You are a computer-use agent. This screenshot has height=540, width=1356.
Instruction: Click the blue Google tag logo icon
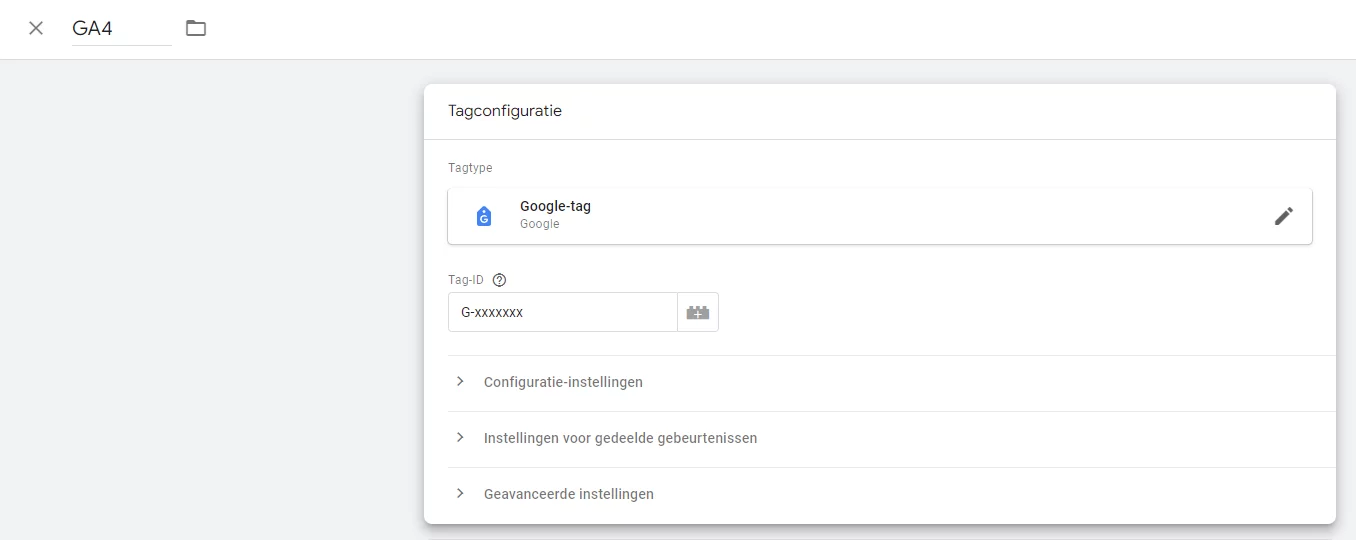(x=484, y=216)
